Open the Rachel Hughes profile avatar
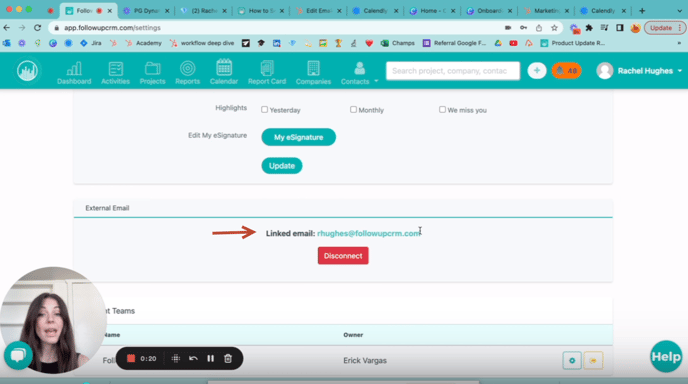Image resolution: width=688 pixels, height=384 pixels. click(x=604, y=71)
